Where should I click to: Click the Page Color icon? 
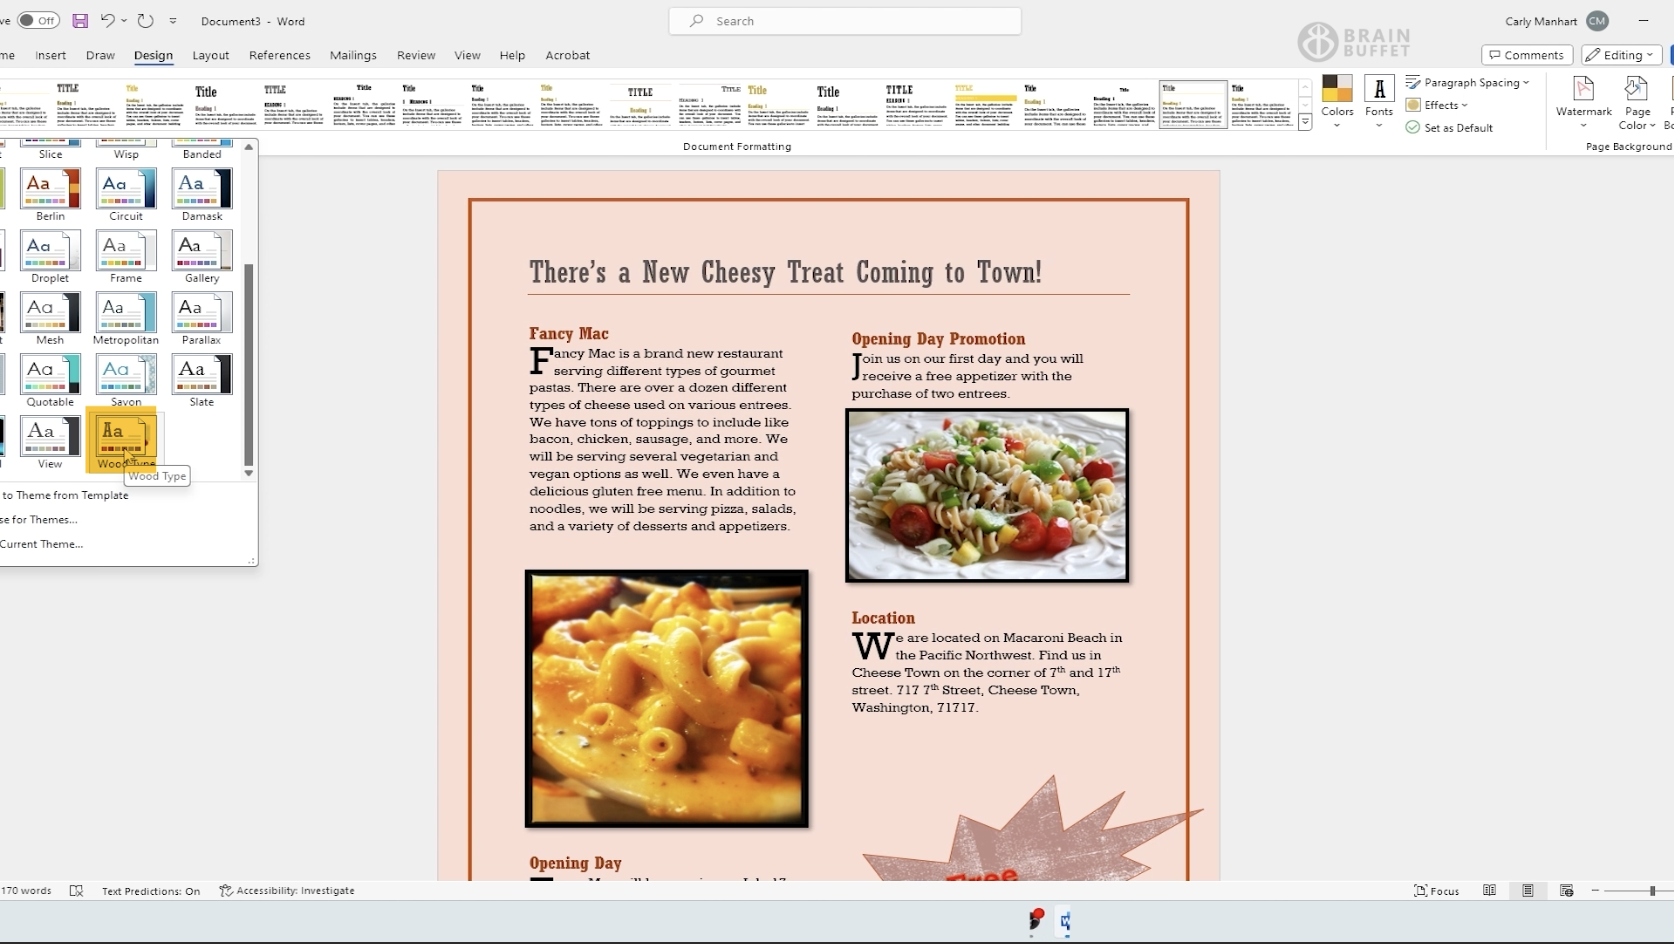coord(1637,98)
